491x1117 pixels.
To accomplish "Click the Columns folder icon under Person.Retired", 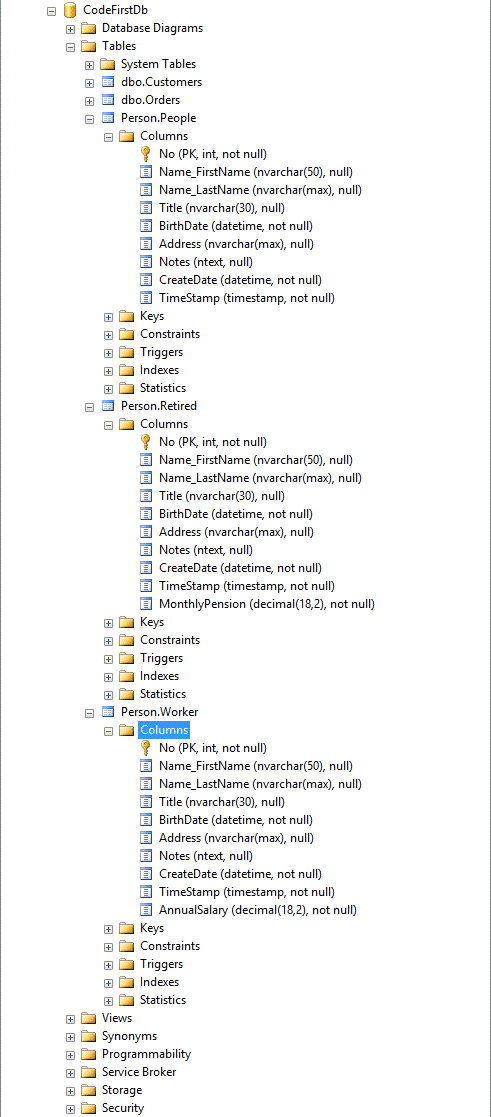I will pos(127,424).
